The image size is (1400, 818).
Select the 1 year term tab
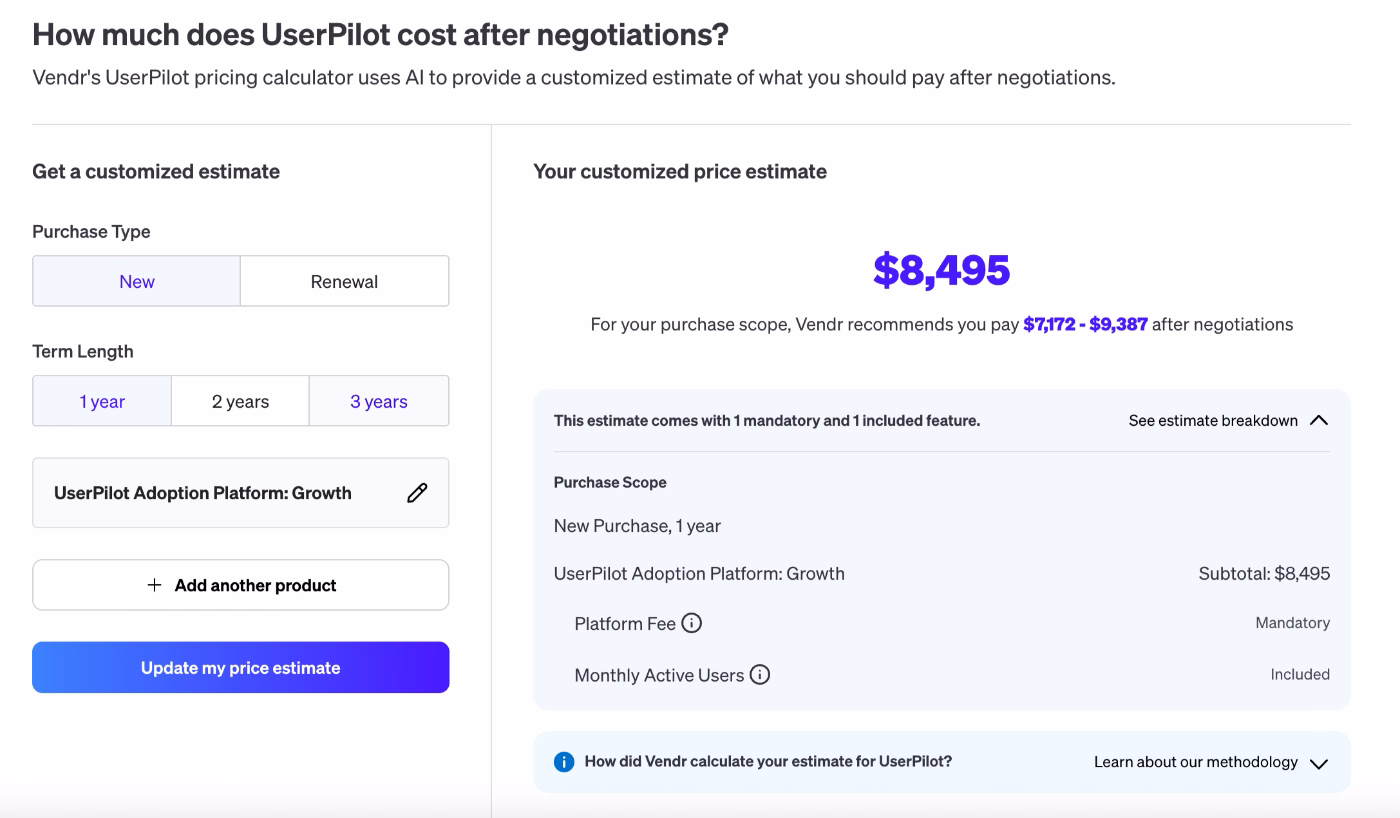click(x=101, y=400)
